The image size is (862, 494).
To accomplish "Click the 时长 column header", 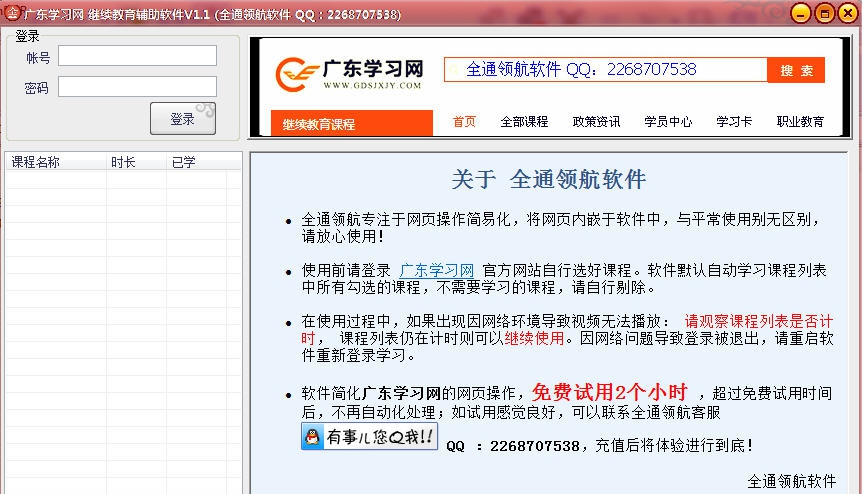I will point(136,162).
